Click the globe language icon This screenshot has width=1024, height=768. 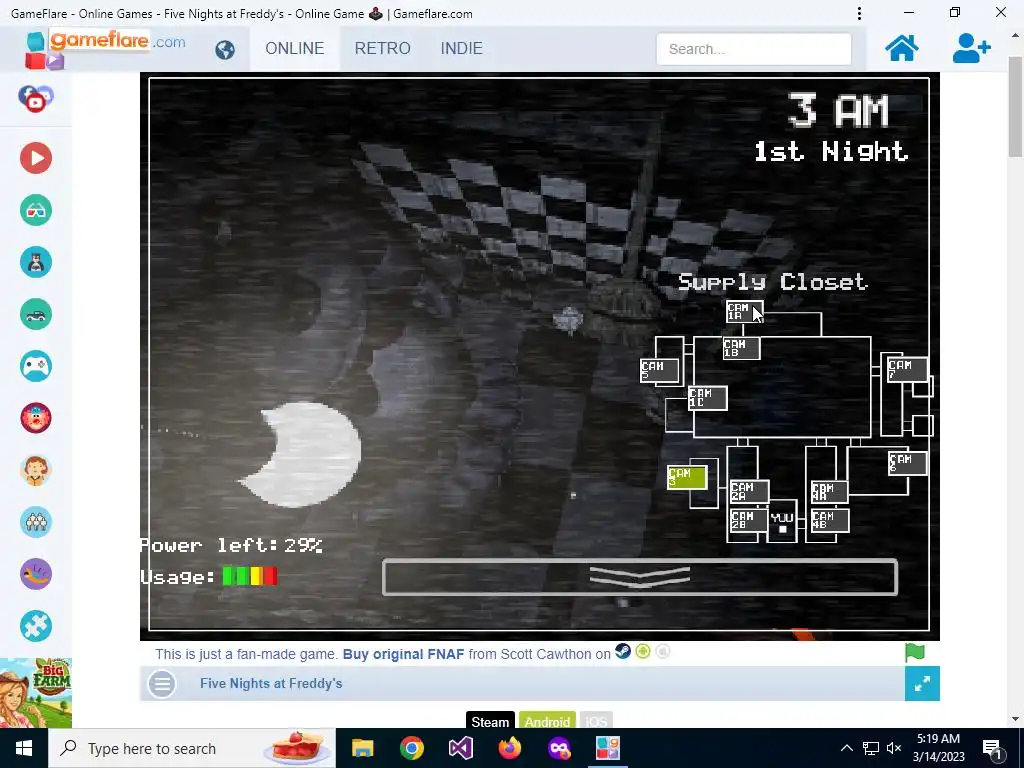coord(225,50)
